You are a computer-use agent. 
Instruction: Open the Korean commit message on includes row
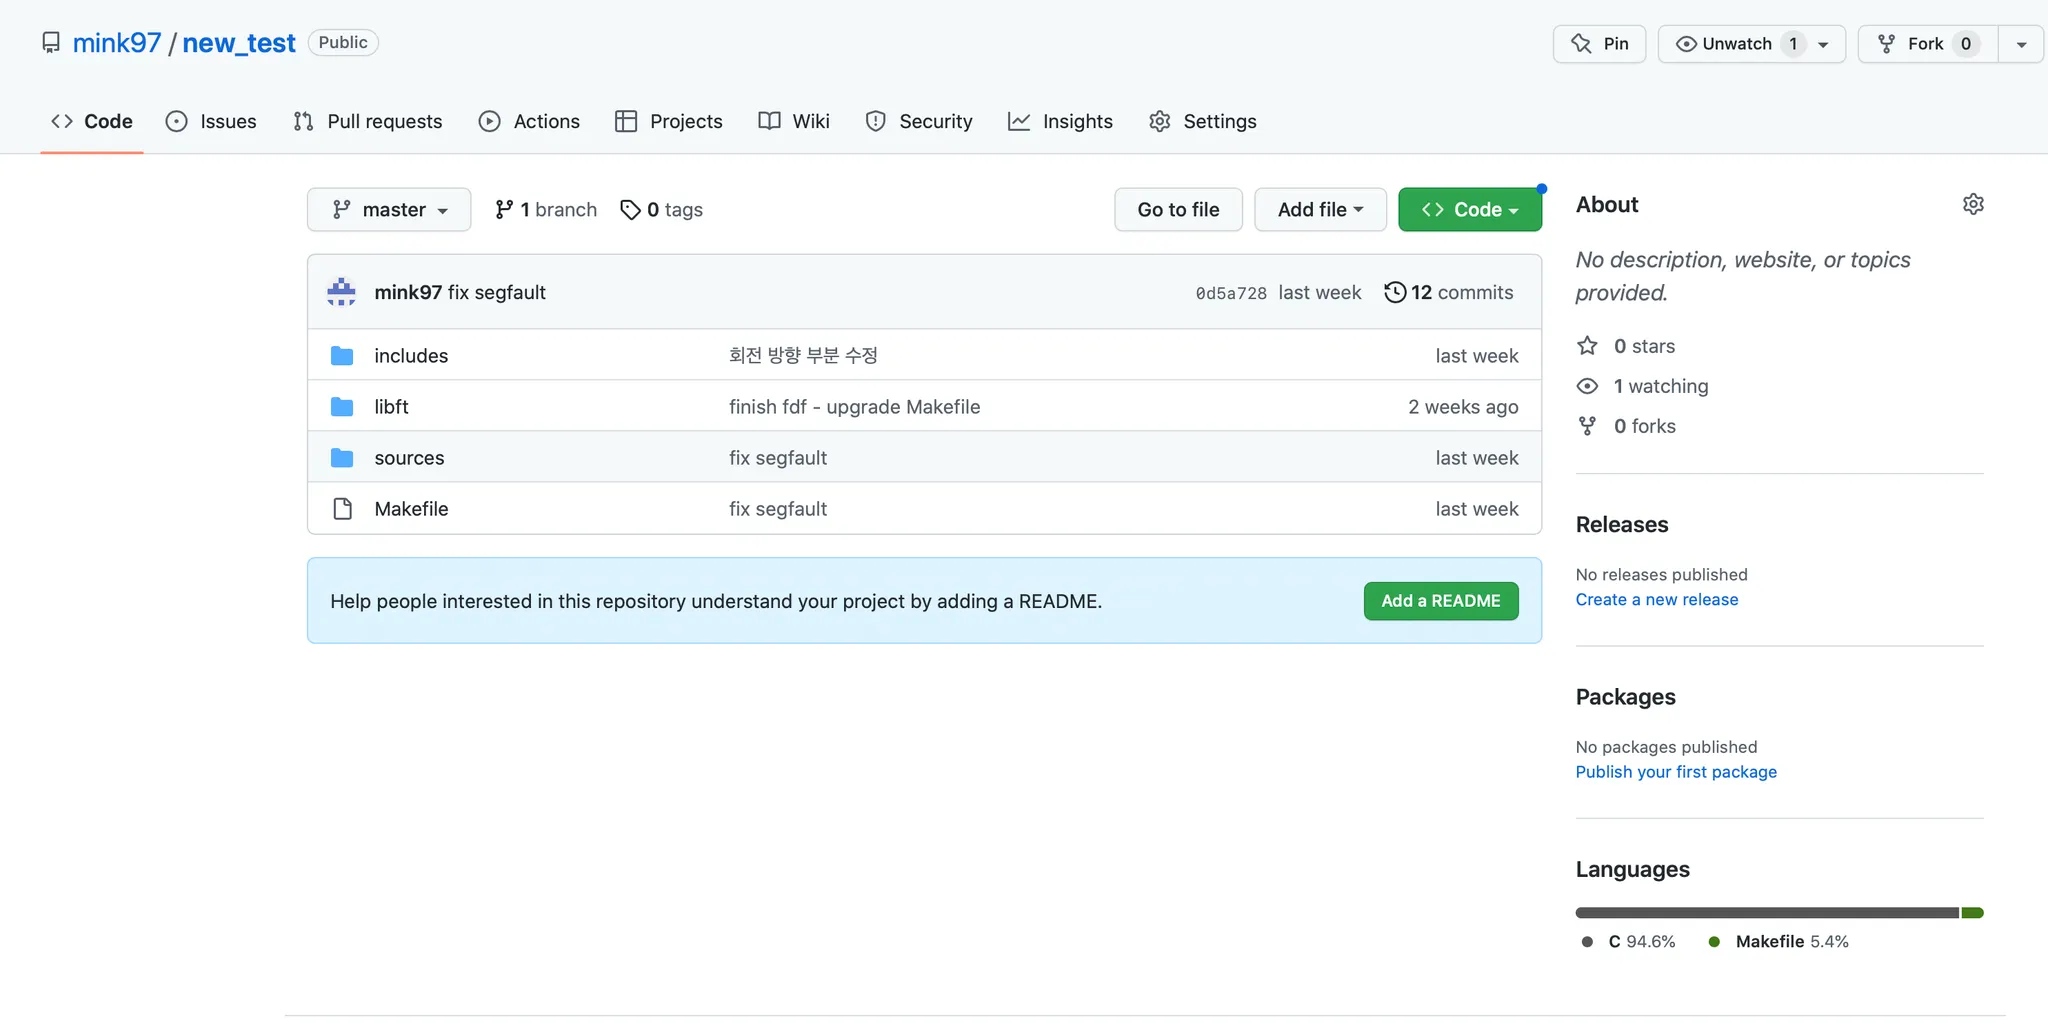coord(803,355)
